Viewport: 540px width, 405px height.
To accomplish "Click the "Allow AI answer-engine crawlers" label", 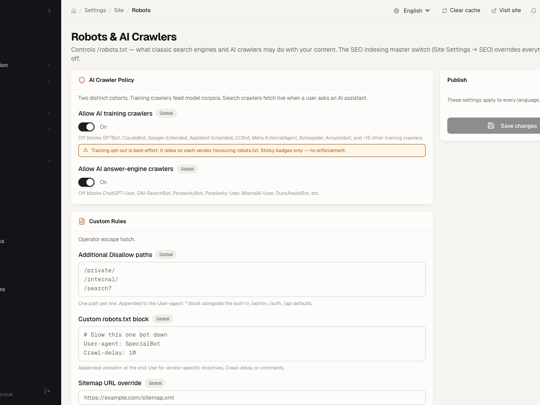I will [x=125, y=169].
